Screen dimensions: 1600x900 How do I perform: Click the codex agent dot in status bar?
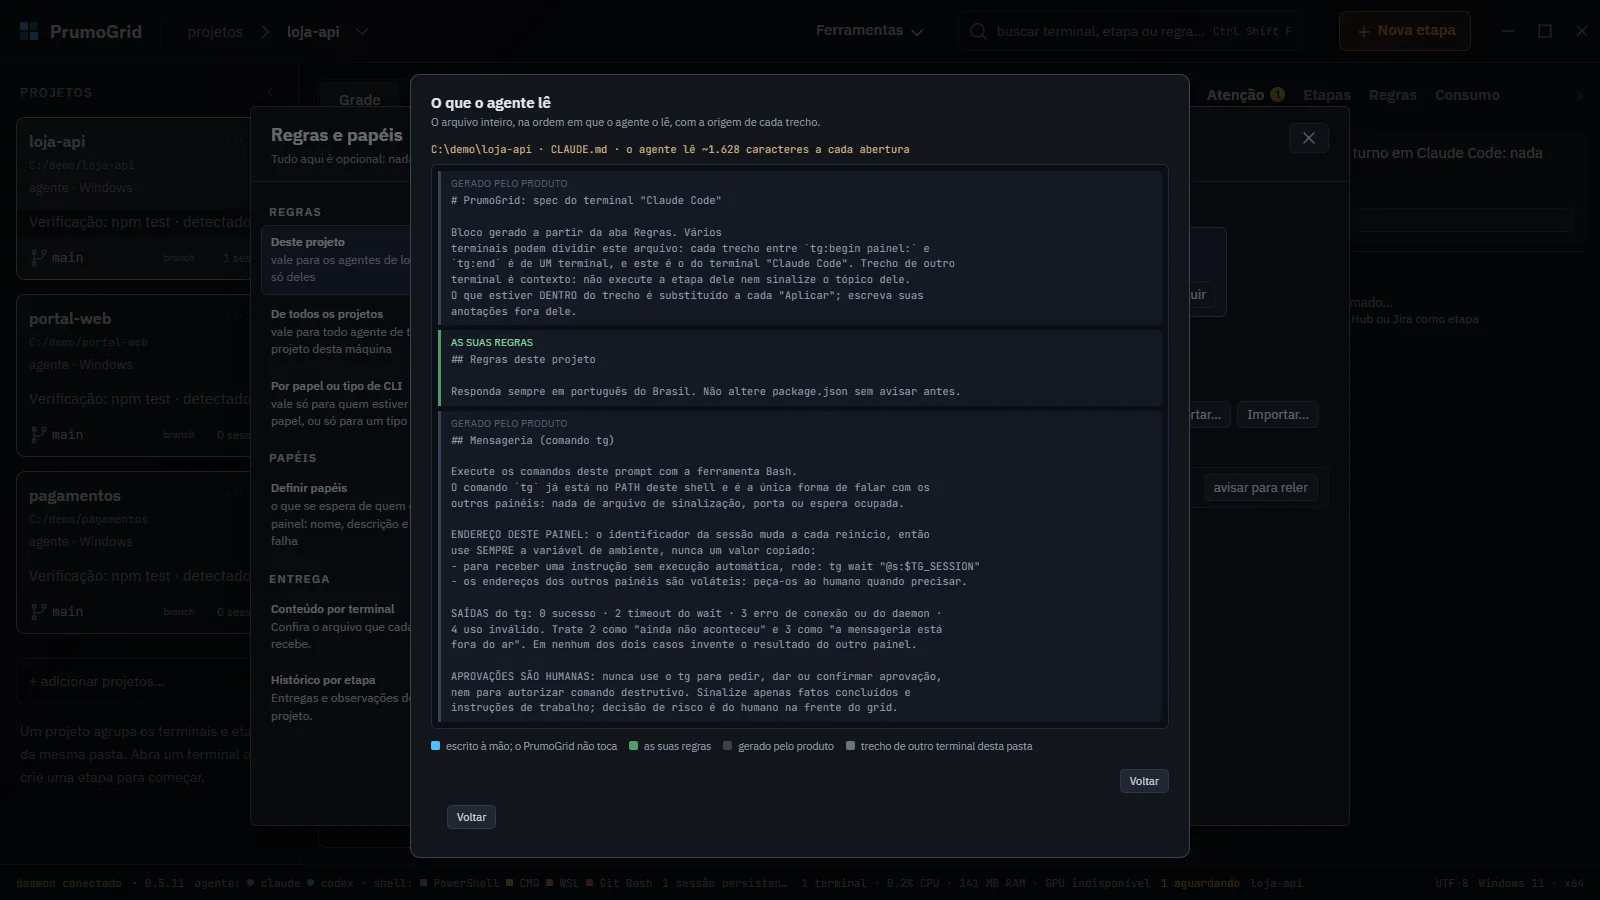[311, 883]
